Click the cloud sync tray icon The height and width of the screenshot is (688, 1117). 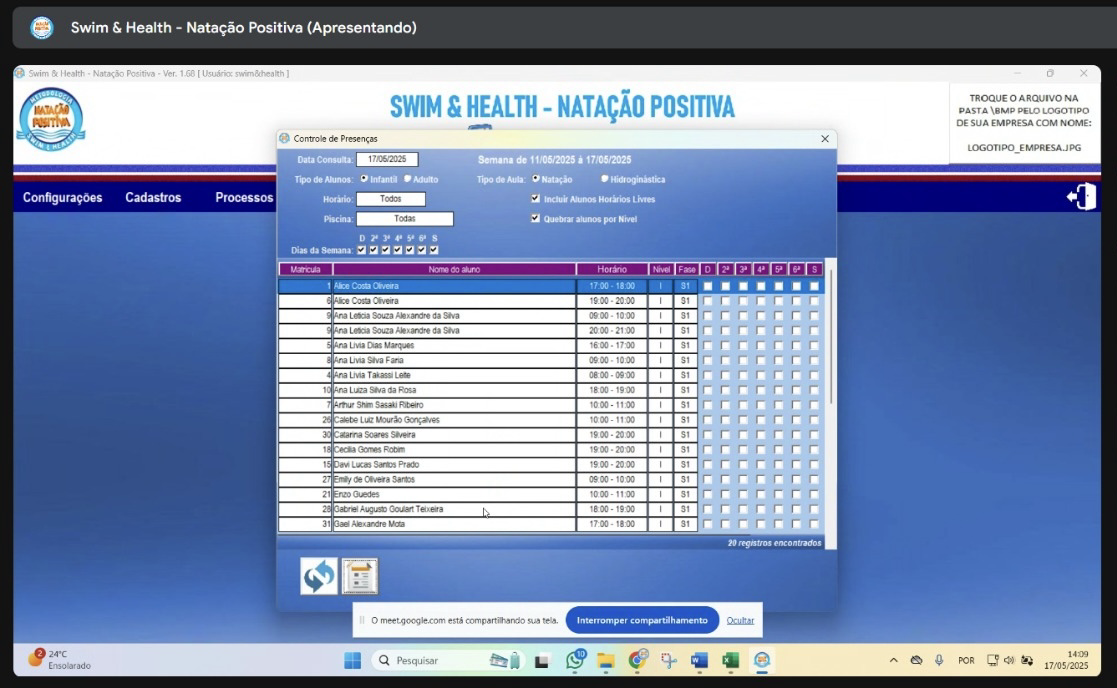(x=916, y=660)
